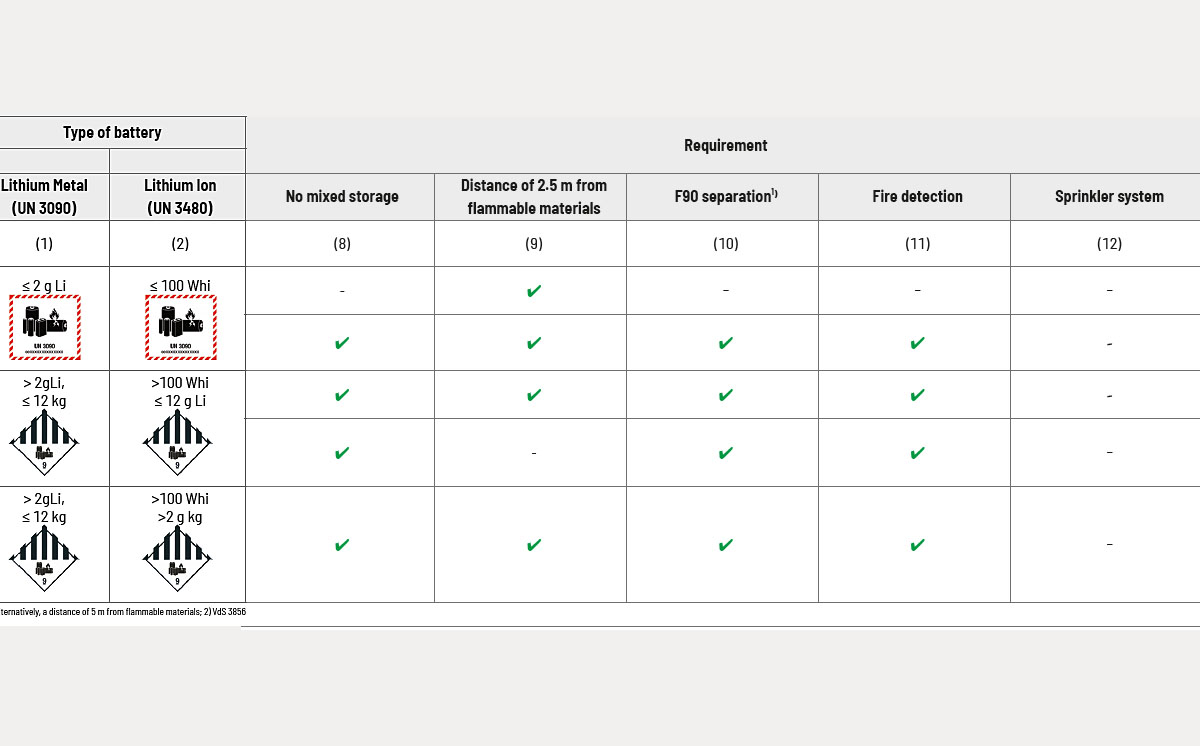Screen dimensions: 1200x746
Task: Click the No mixed storage checkmark in the bottom row
Action: pyautogui.click(x=342, y=545)
